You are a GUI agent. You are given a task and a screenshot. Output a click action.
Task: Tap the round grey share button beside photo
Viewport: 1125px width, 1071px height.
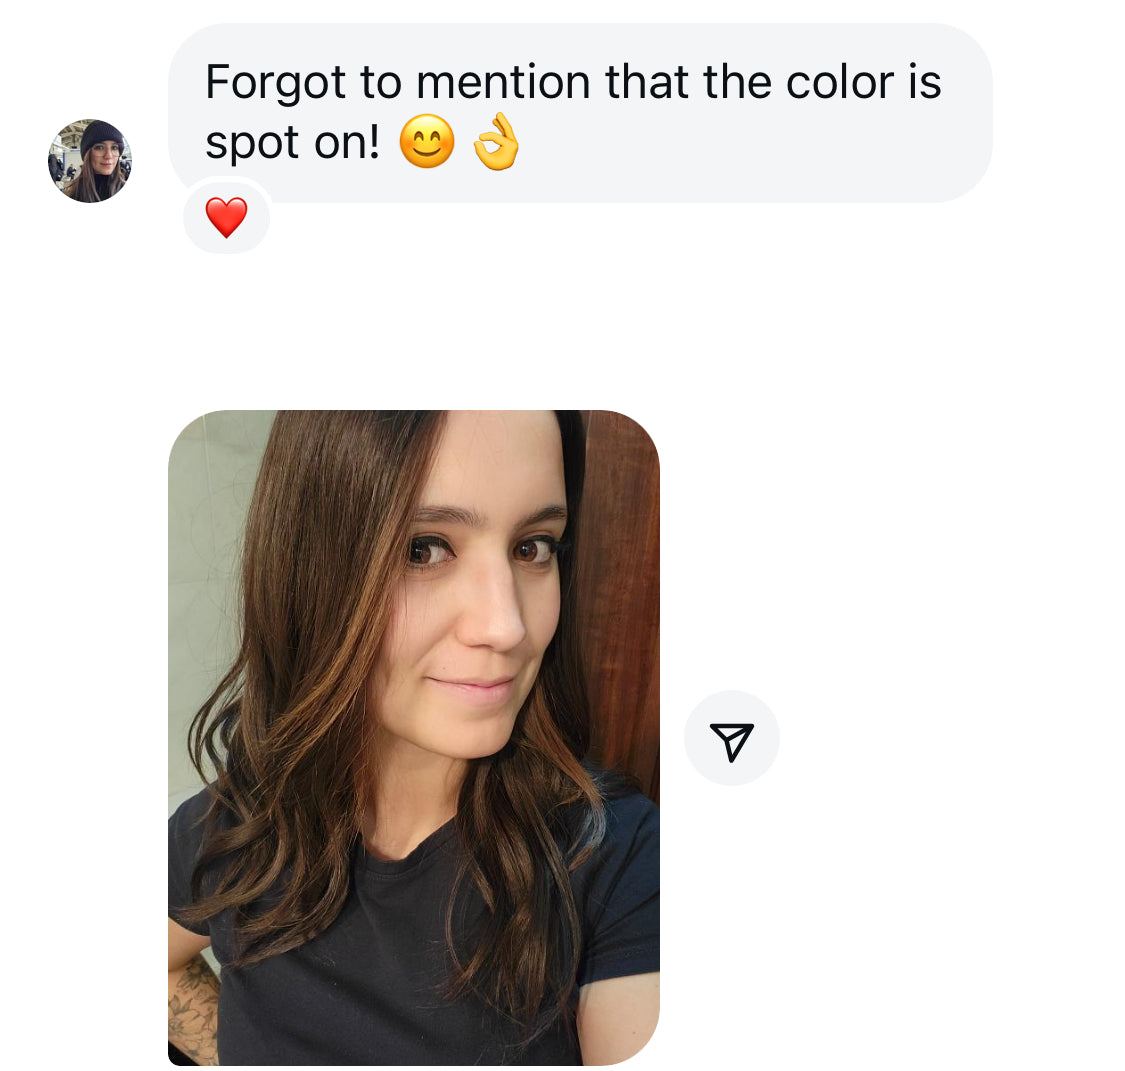point(732,738)
